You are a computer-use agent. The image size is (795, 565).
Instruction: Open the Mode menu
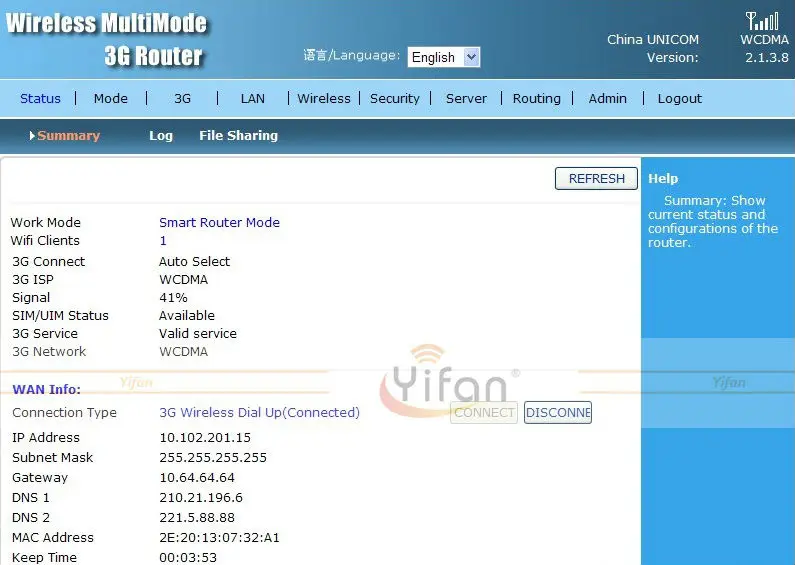click(111, 98)
